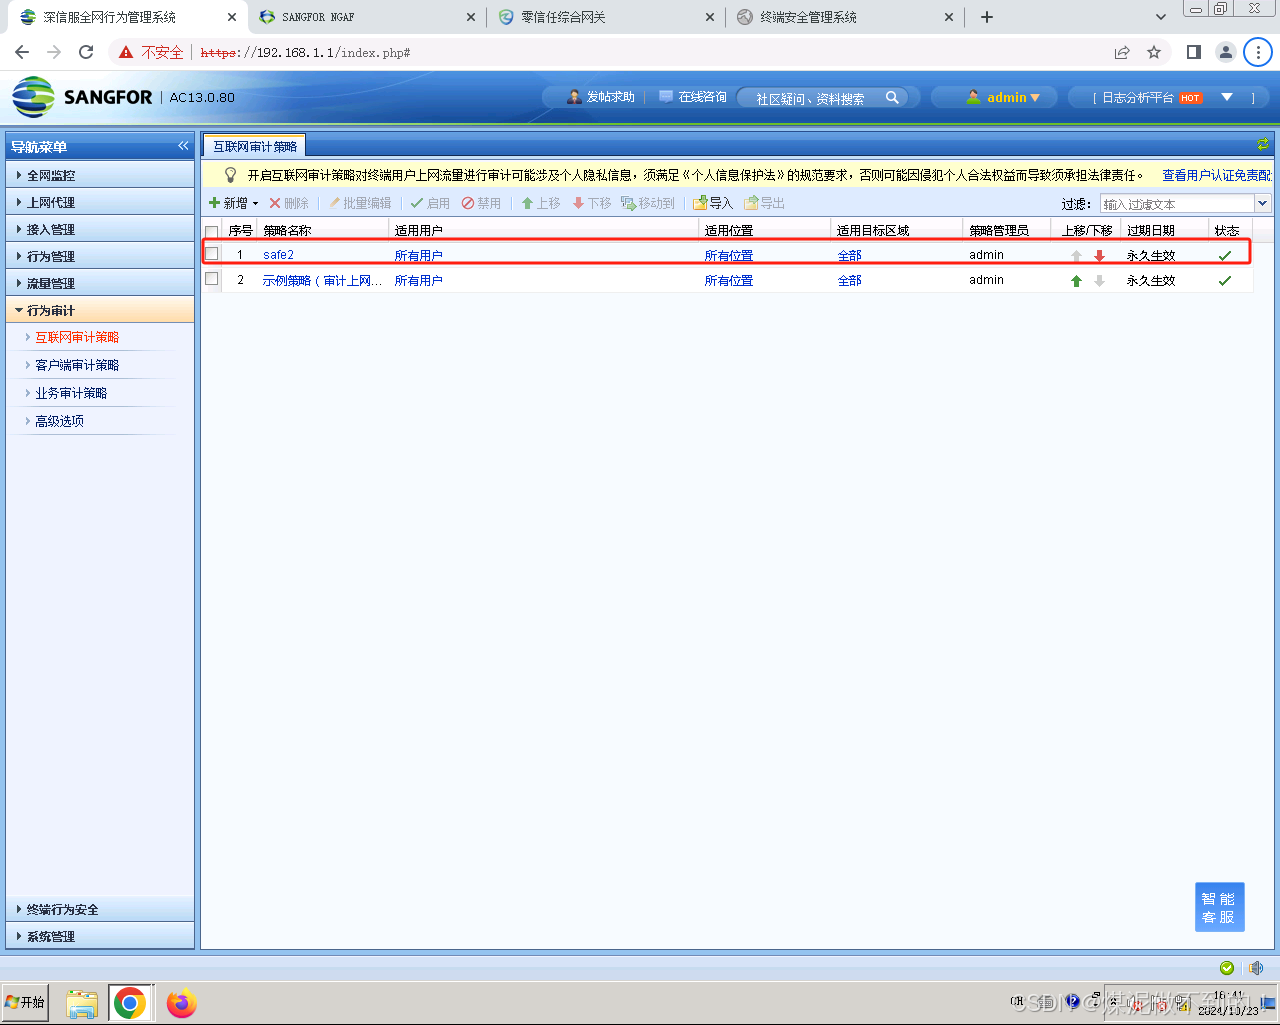
Task: Open the admin user dropdown
Action: tap(1003, 97)
